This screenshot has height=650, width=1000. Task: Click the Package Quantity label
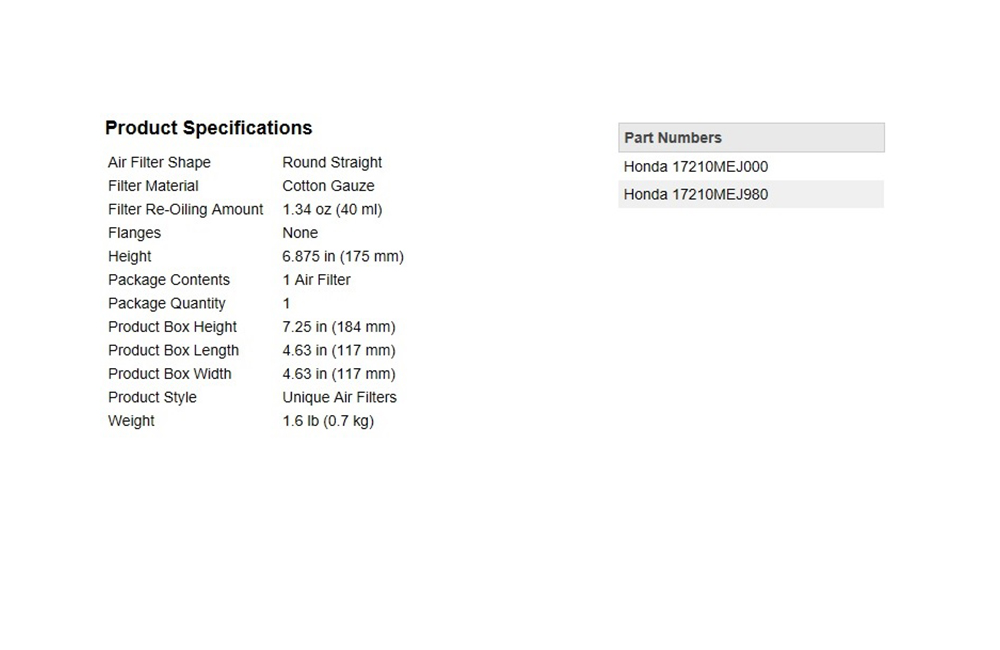pos(167,303)
